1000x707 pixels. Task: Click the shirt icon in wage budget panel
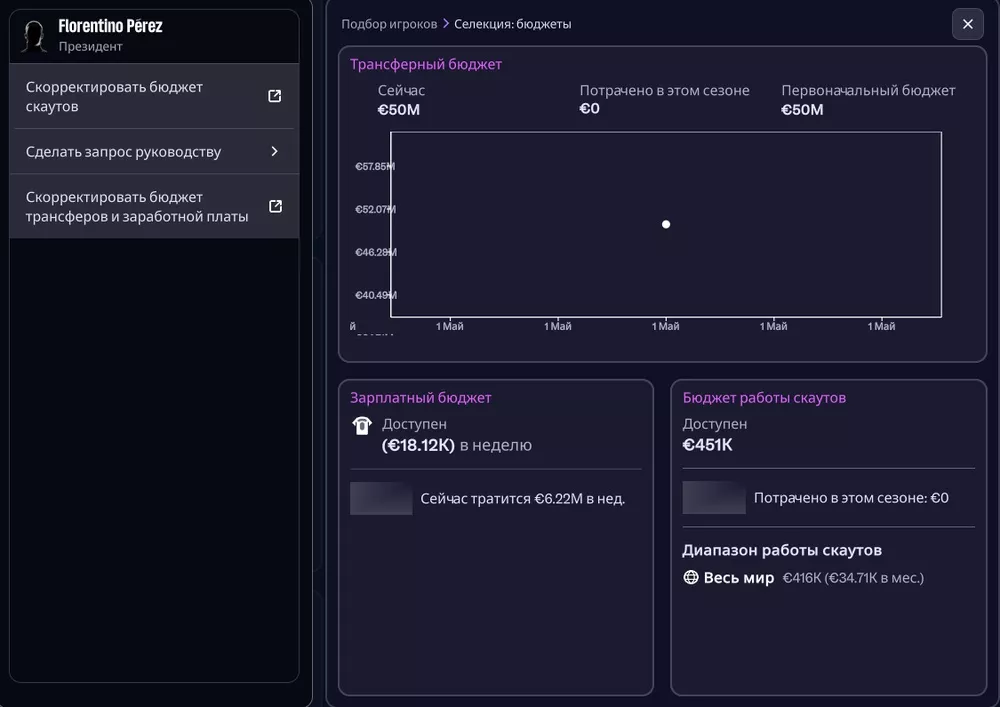tap(362, 426)
